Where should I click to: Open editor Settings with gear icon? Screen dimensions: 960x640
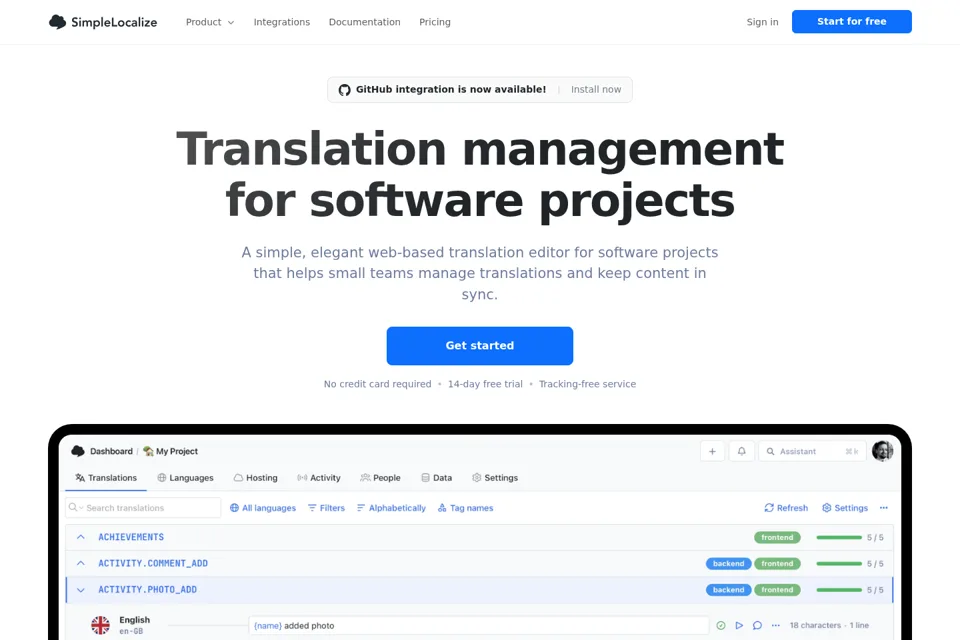[845, 508]
